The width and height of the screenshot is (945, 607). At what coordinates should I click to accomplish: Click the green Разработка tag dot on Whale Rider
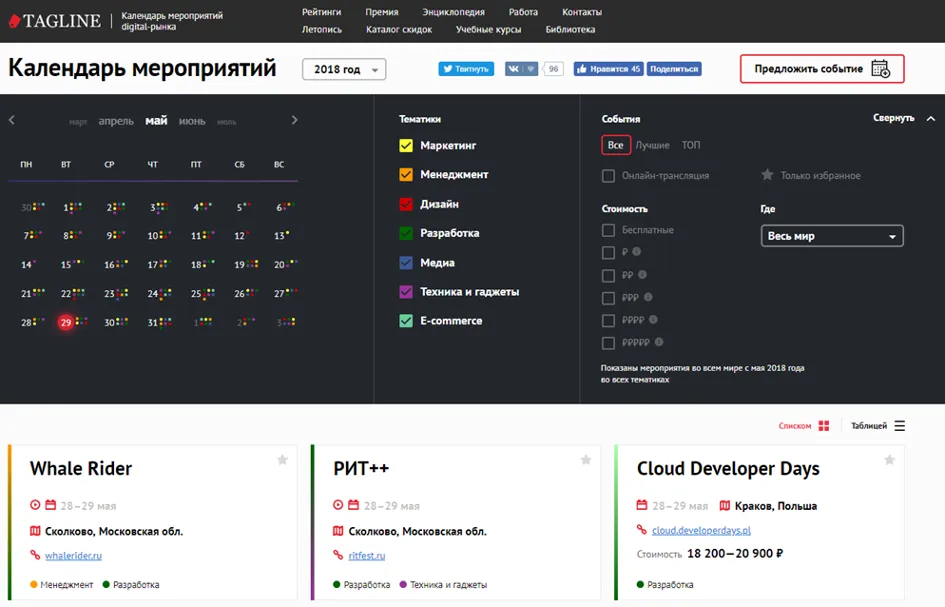point(106,584)
